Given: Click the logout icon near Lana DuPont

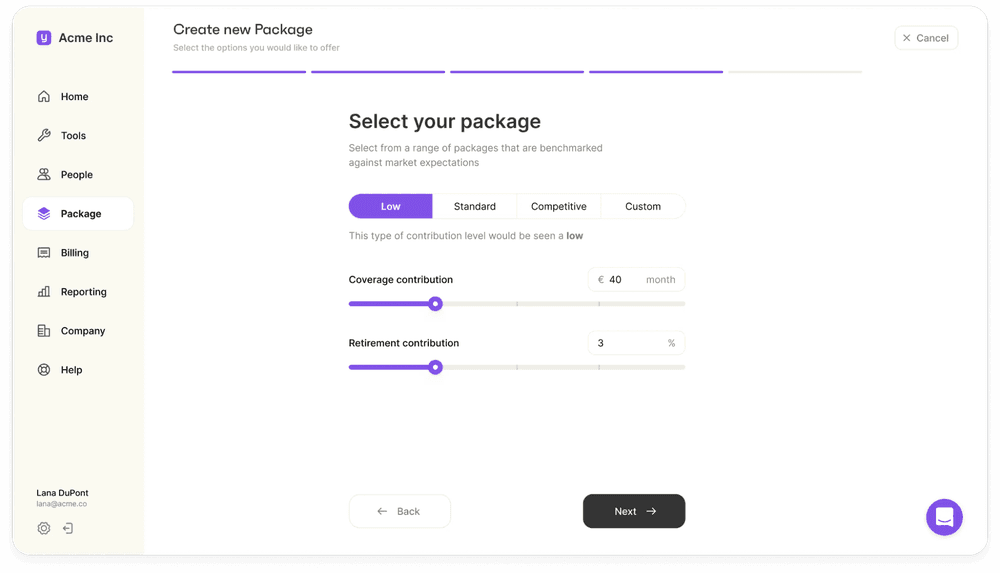Looking at the screenshot, I should point(68,528).
